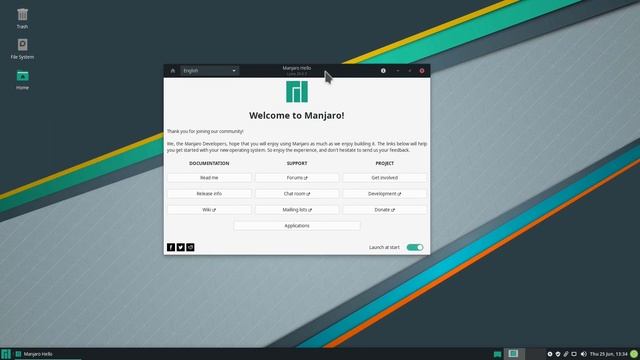
Task: Open the display tray icon
Action: point(574,354)
